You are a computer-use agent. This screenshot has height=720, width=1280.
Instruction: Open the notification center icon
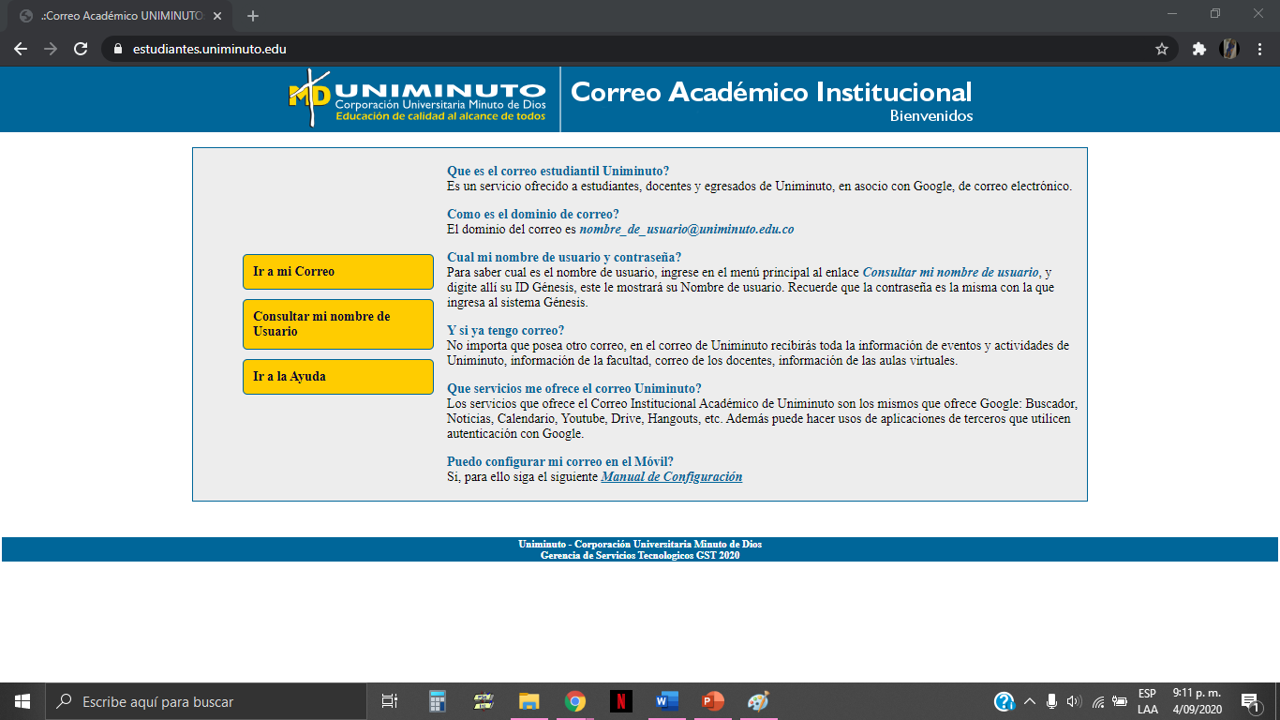1250,701
